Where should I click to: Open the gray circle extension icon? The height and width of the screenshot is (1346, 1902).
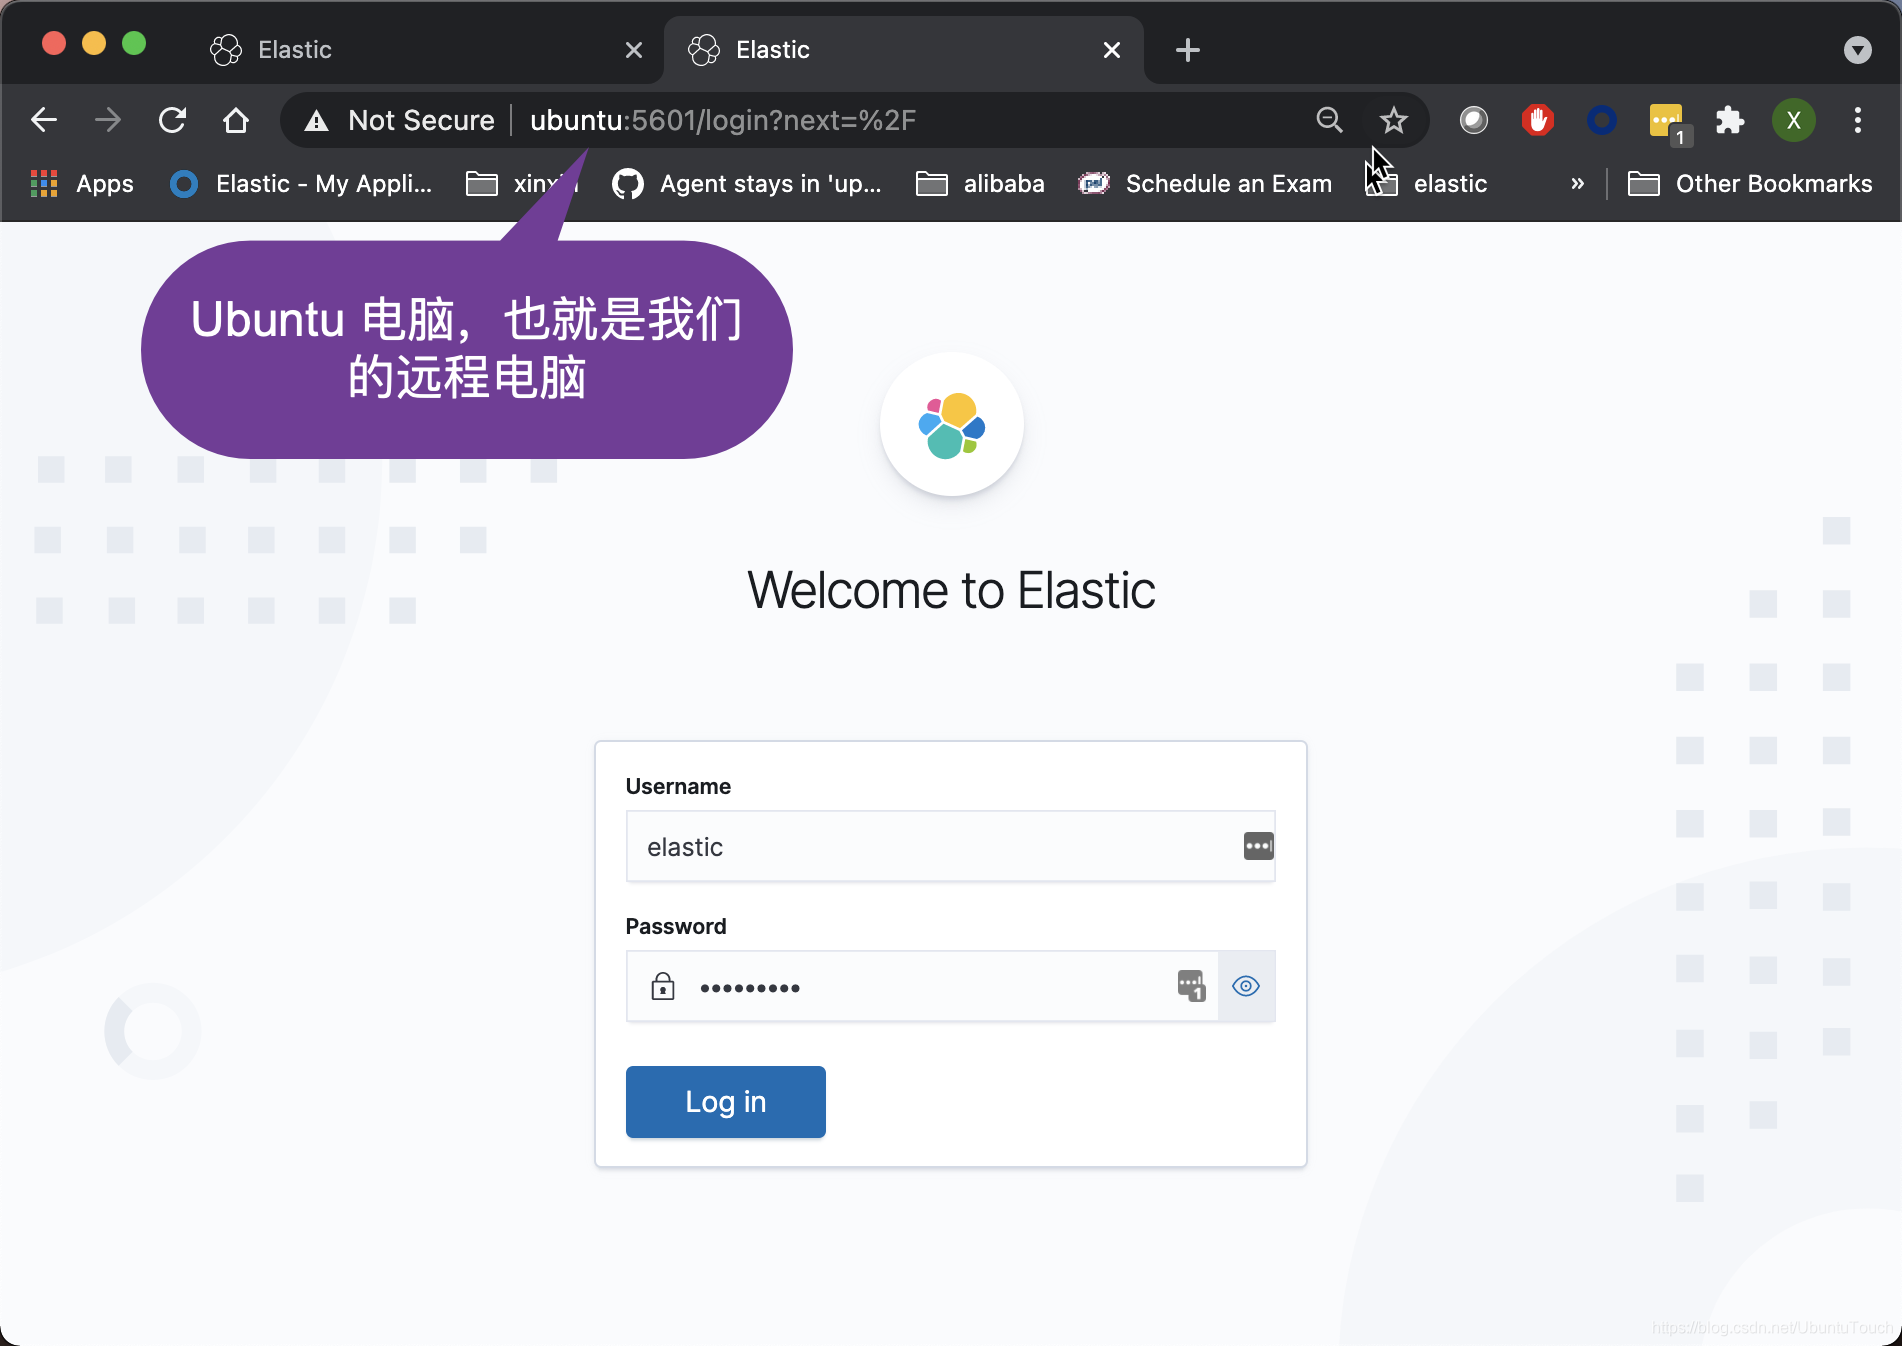point(1473,120)
